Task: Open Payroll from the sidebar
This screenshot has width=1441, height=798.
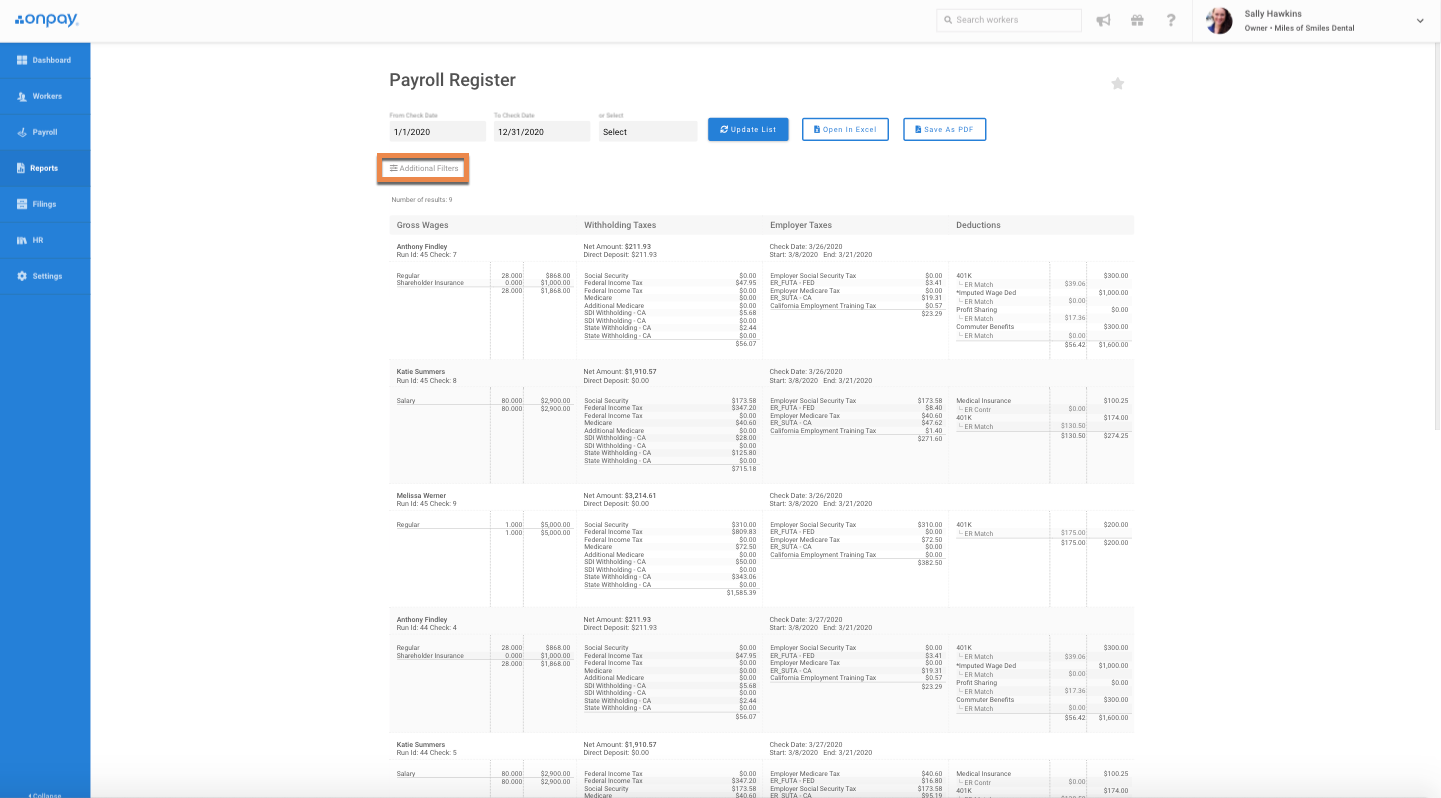Action: click(x=45, y=132)
